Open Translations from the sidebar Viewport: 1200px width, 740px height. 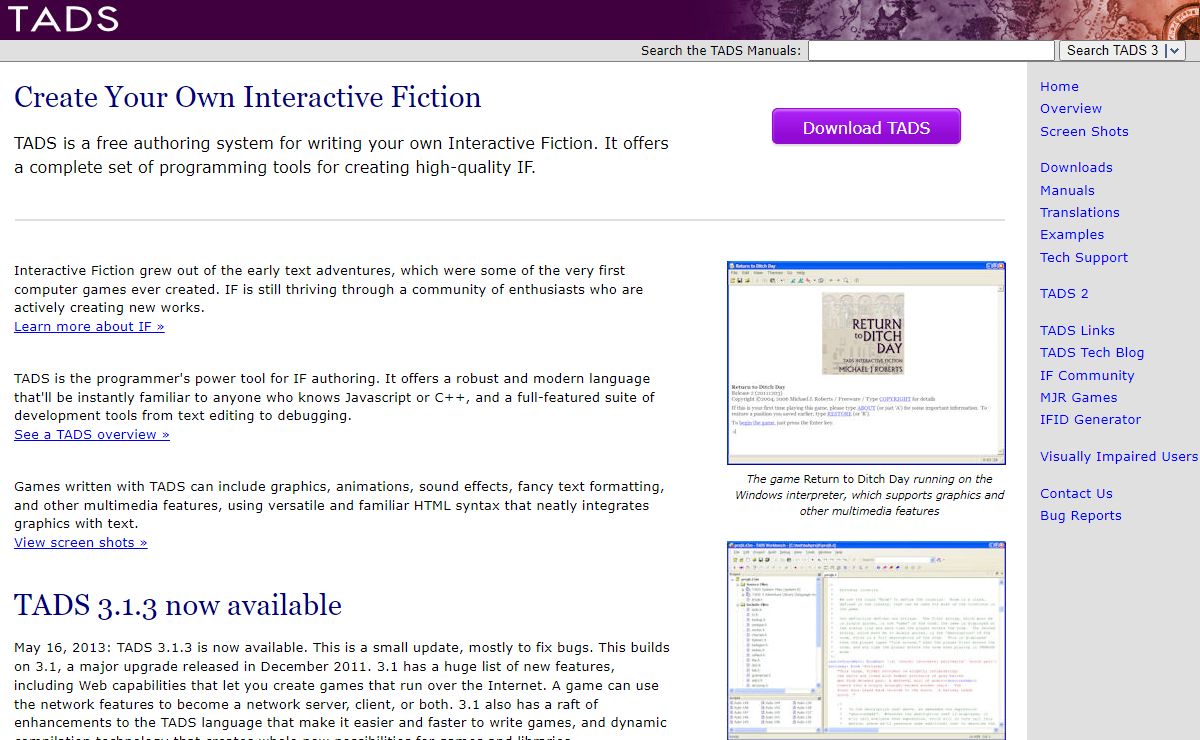tap(1080, 212)
